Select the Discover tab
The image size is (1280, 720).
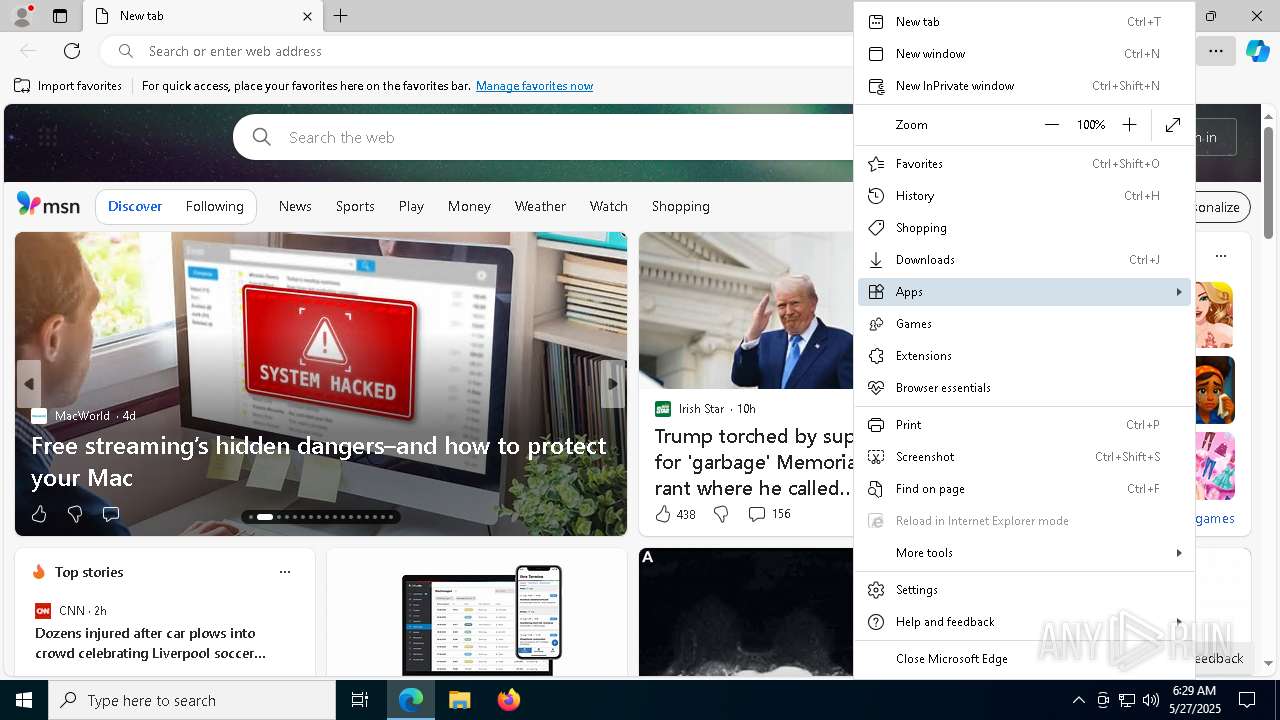click(x=135, y=206)
